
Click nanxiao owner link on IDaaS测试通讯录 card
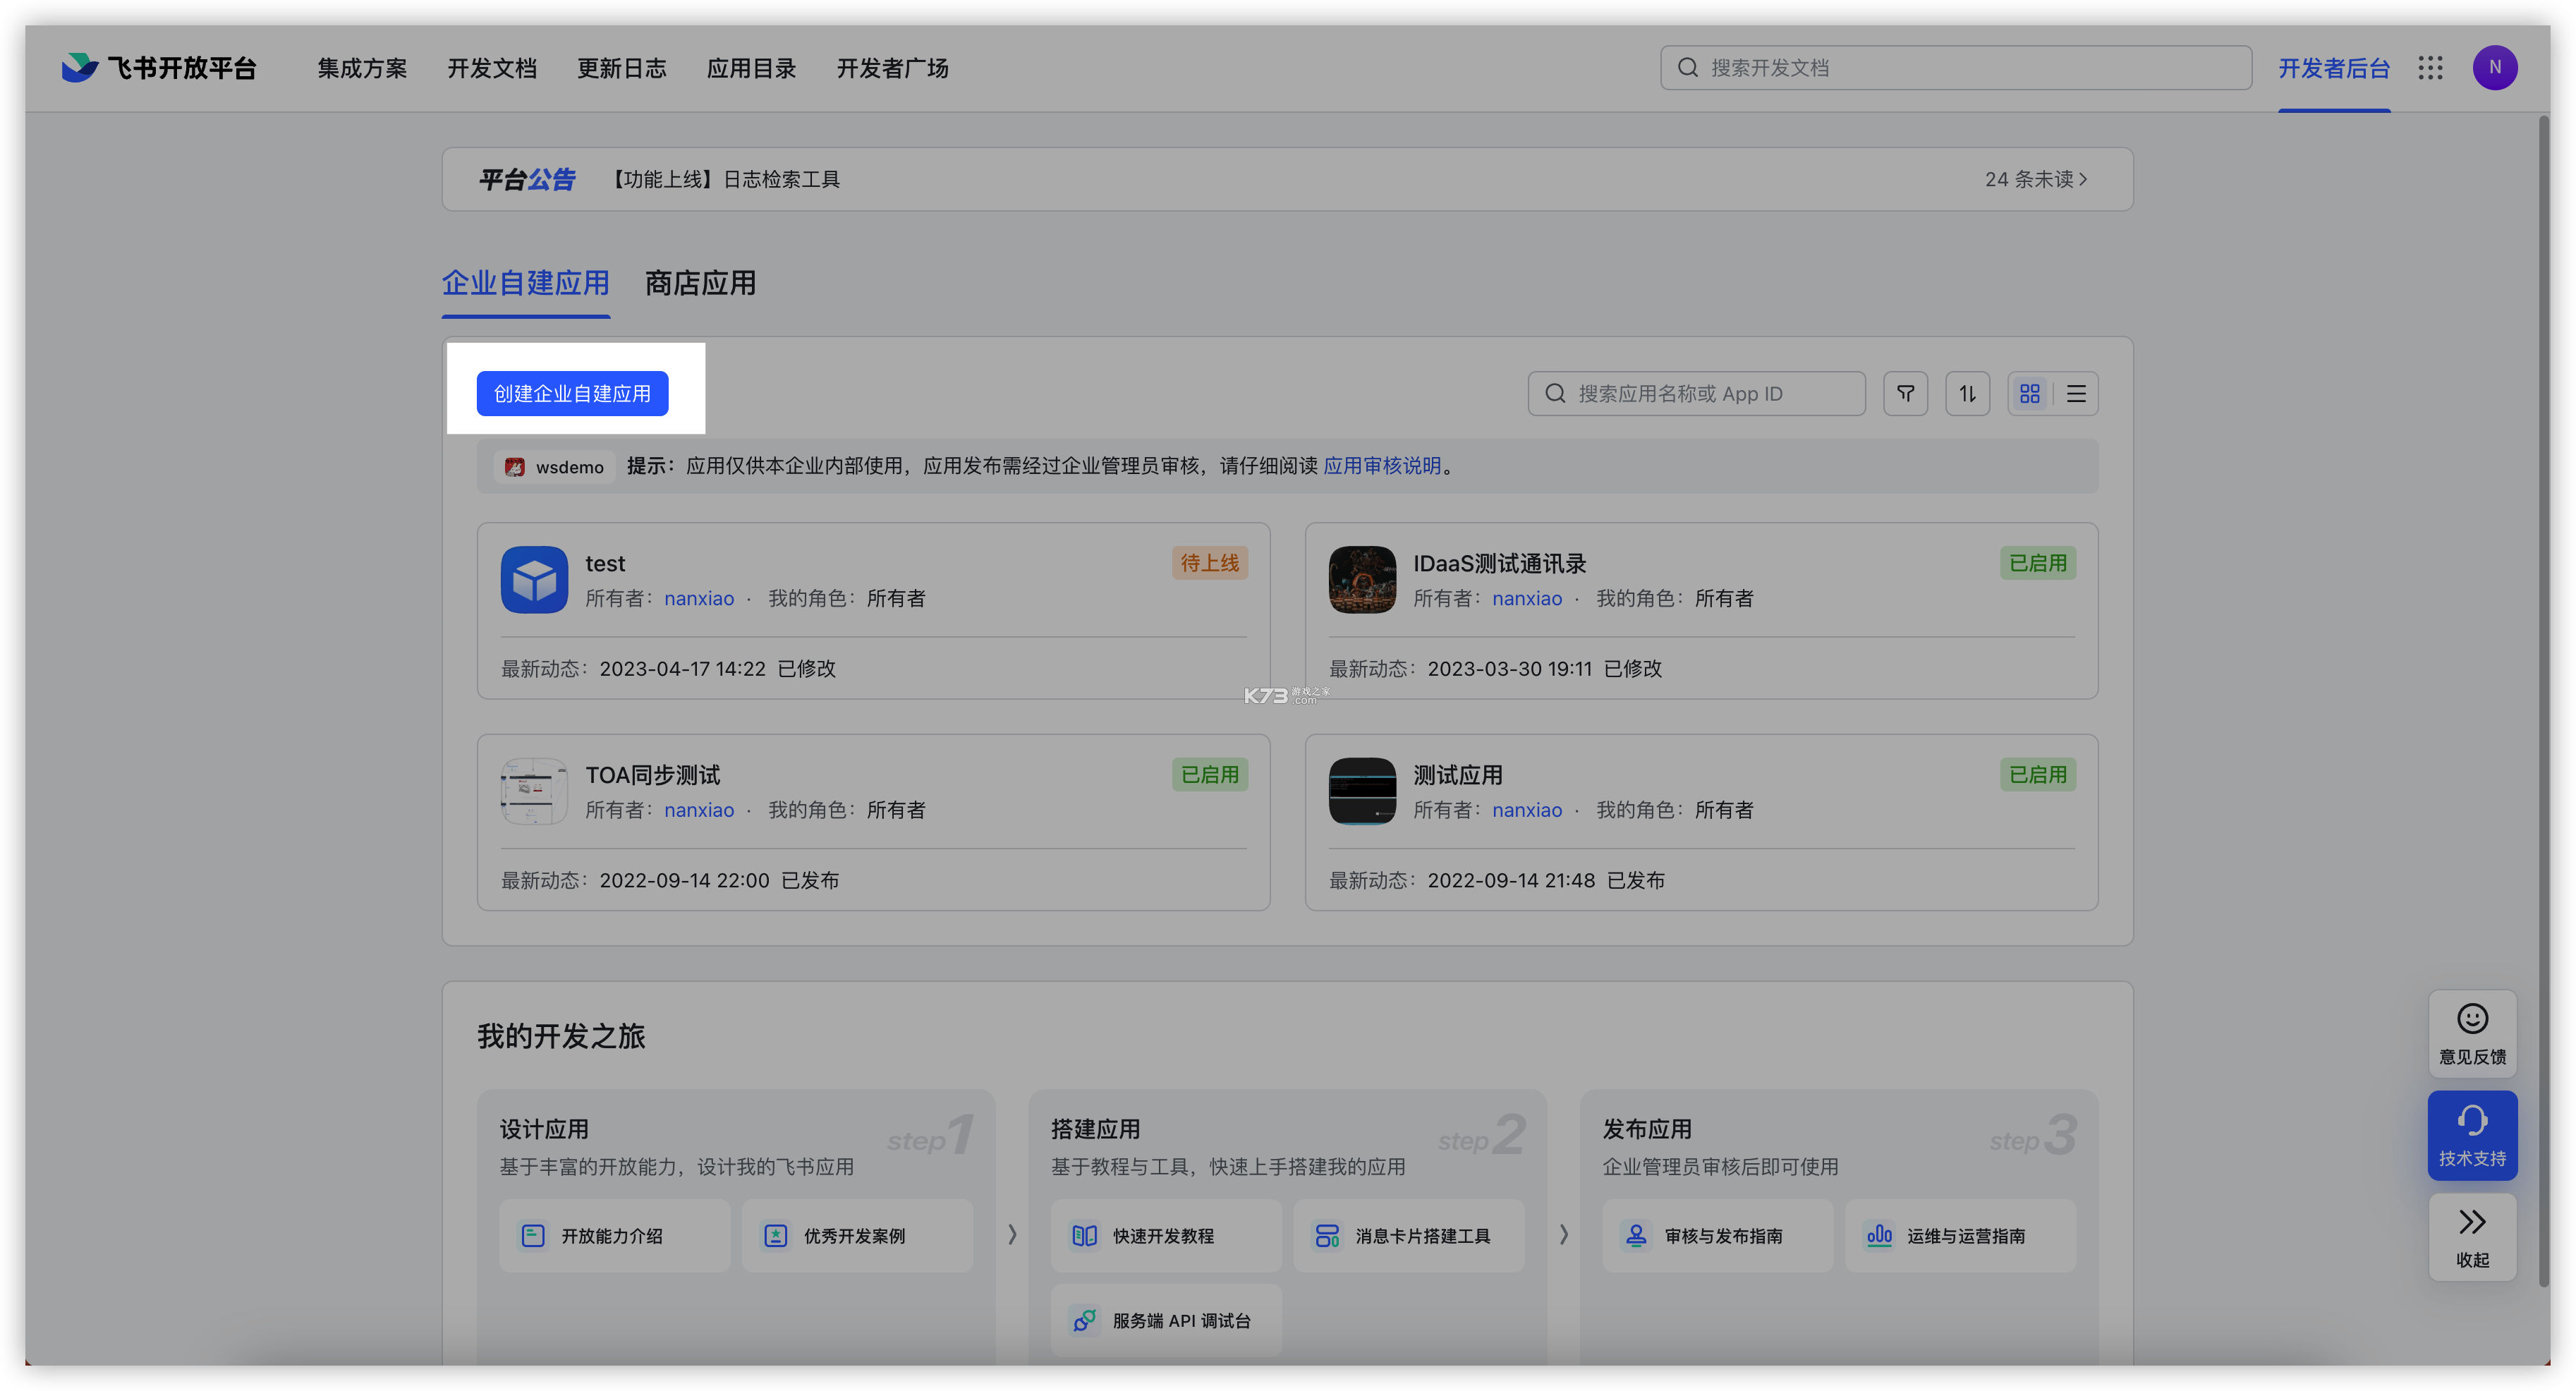coord(1527,598)
